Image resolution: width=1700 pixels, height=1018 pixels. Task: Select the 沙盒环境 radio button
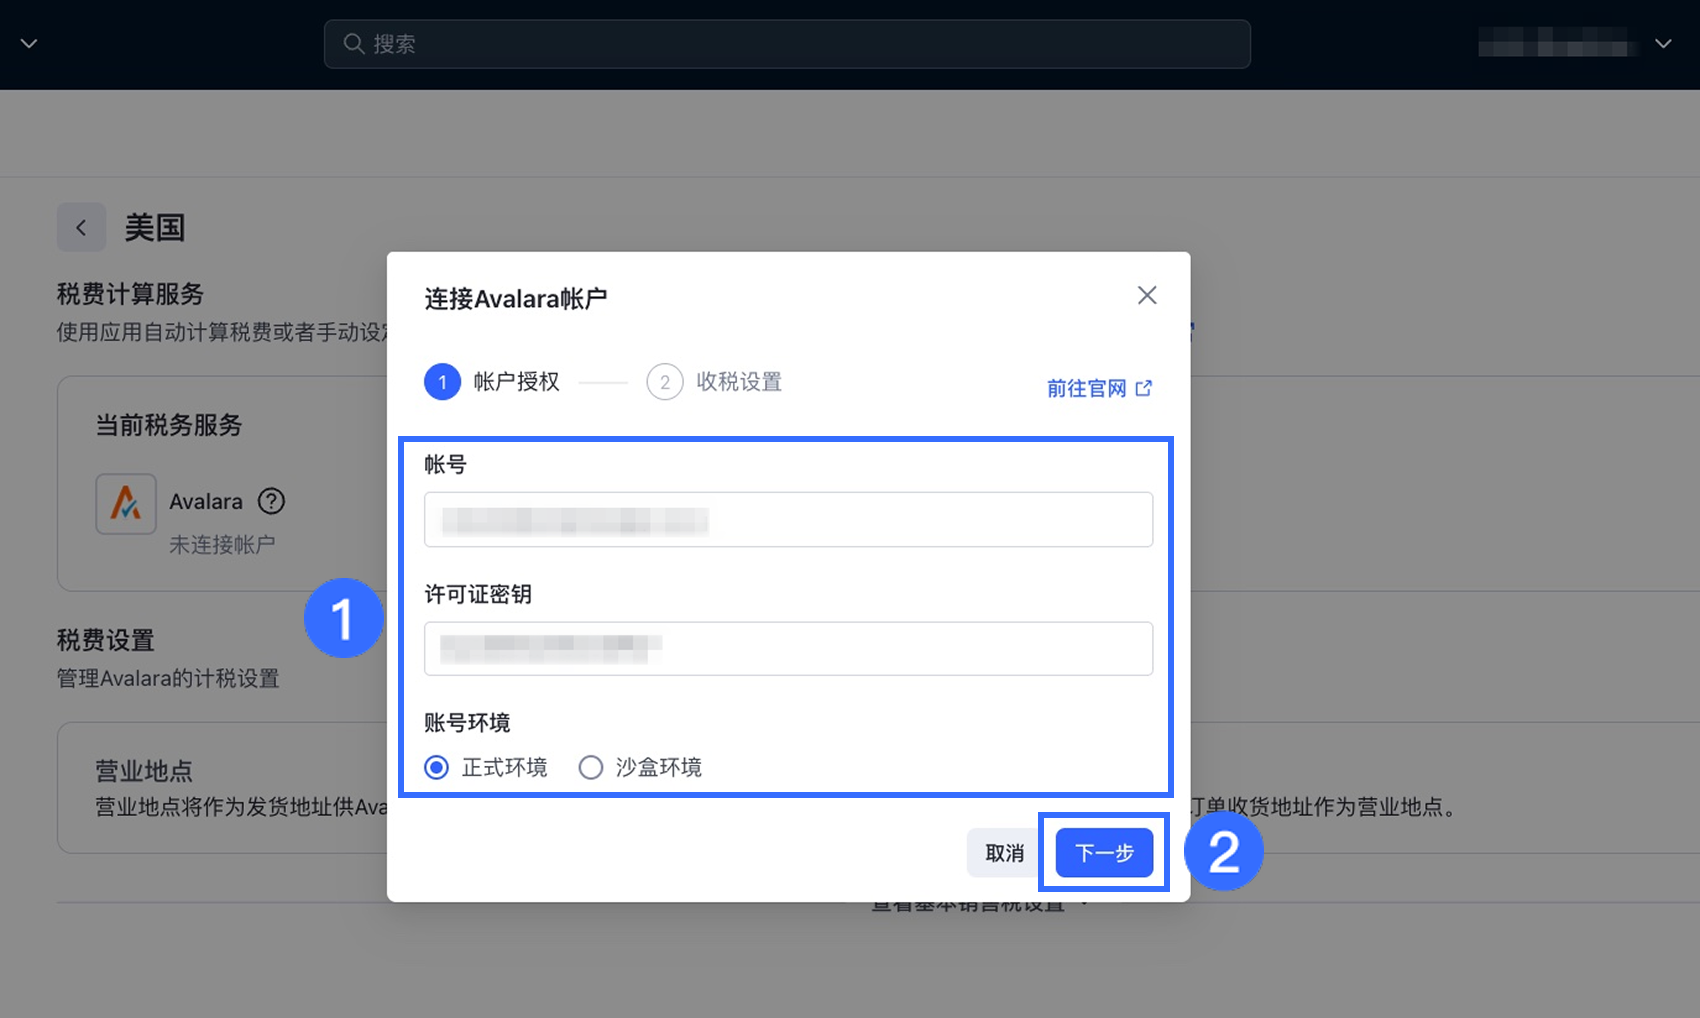coord(591,767)
